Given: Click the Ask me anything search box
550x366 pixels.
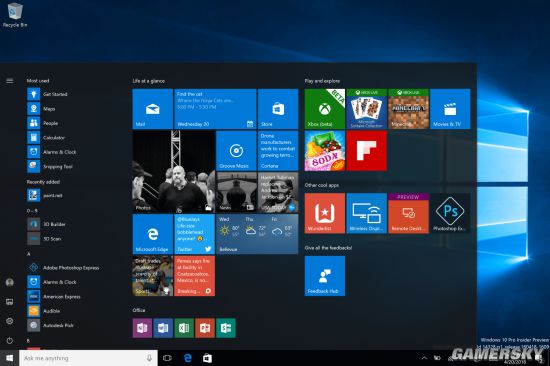Looking at the screenshot, I should pyautogui.click(x=88, y=358).
